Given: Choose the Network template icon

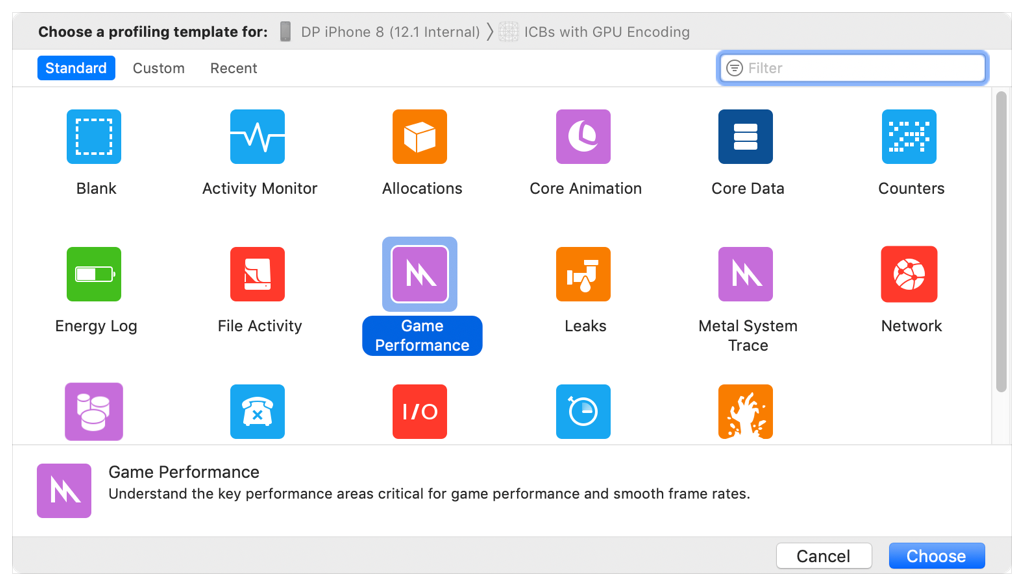Looking at the screenshot, I should 909,274.
